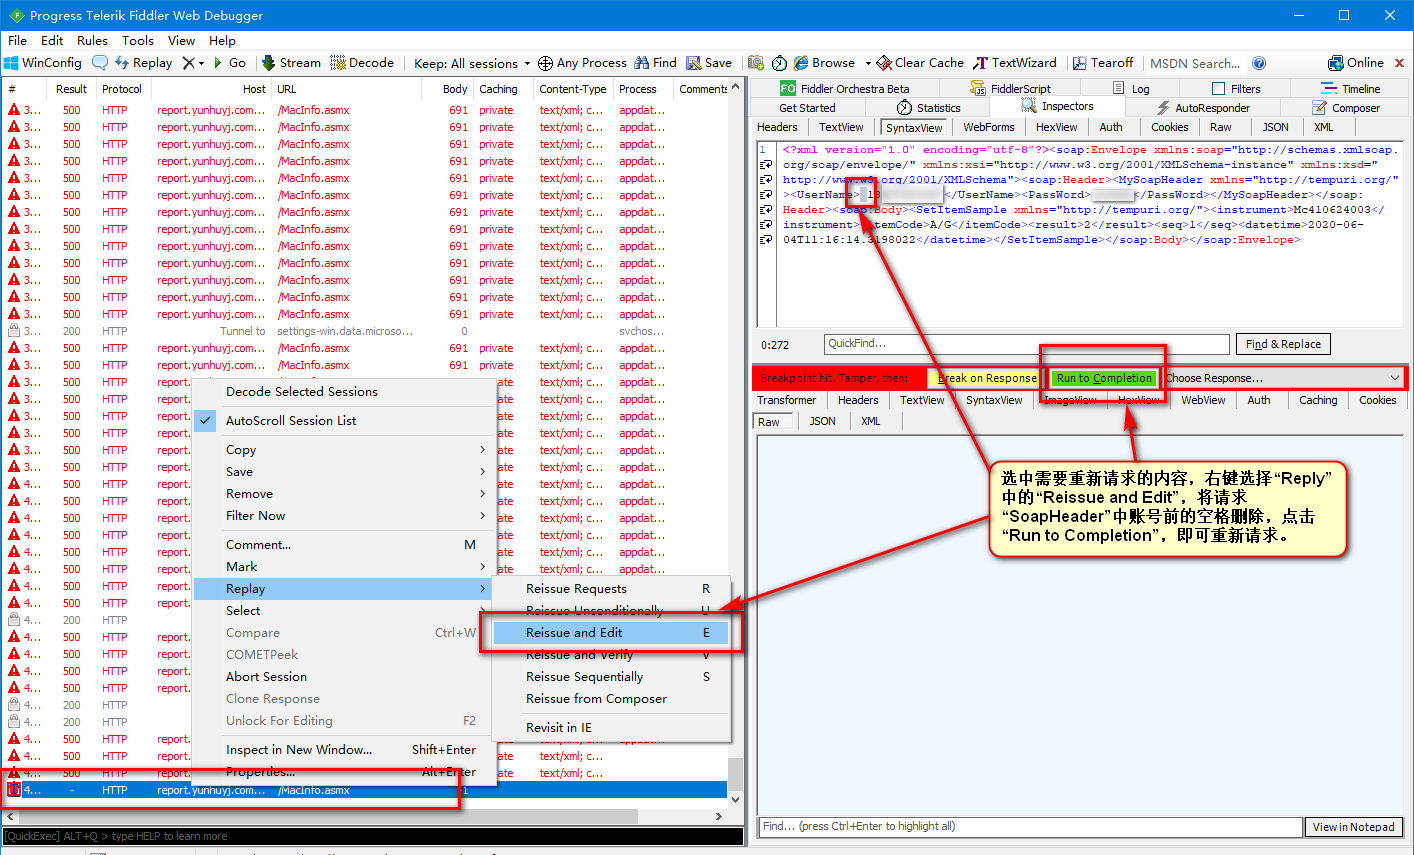The height and width of the screenshot is (855, 1414).
Task: Choose Reissue and Edit from submenu
Action: click(x=612, y=633)
